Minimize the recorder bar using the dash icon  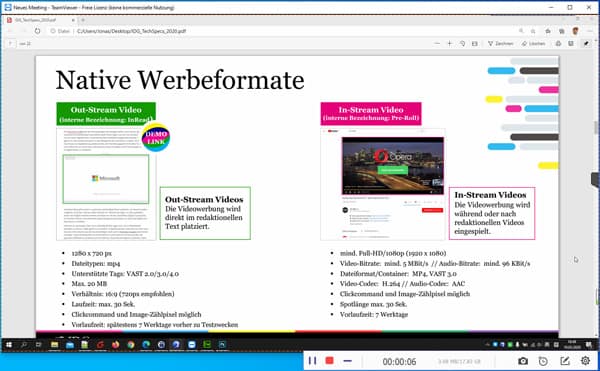pos(347,361)
